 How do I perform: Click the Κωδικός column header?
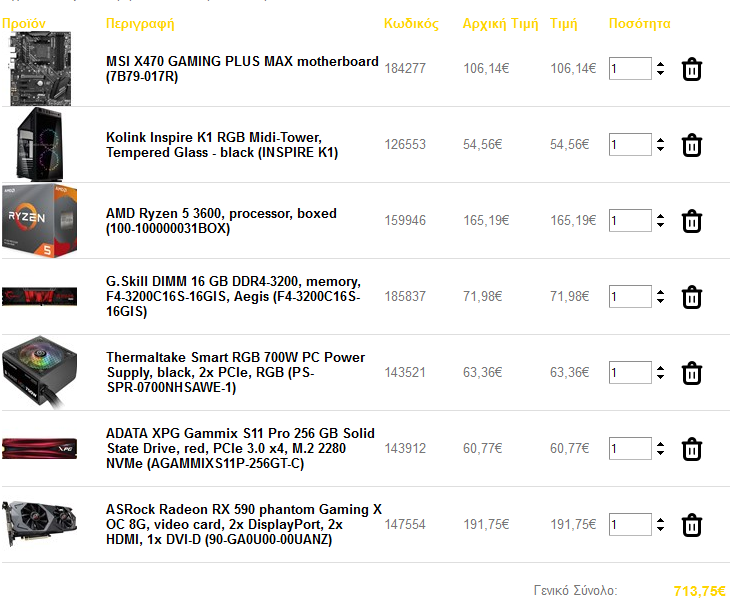click(x=411, y=23)
